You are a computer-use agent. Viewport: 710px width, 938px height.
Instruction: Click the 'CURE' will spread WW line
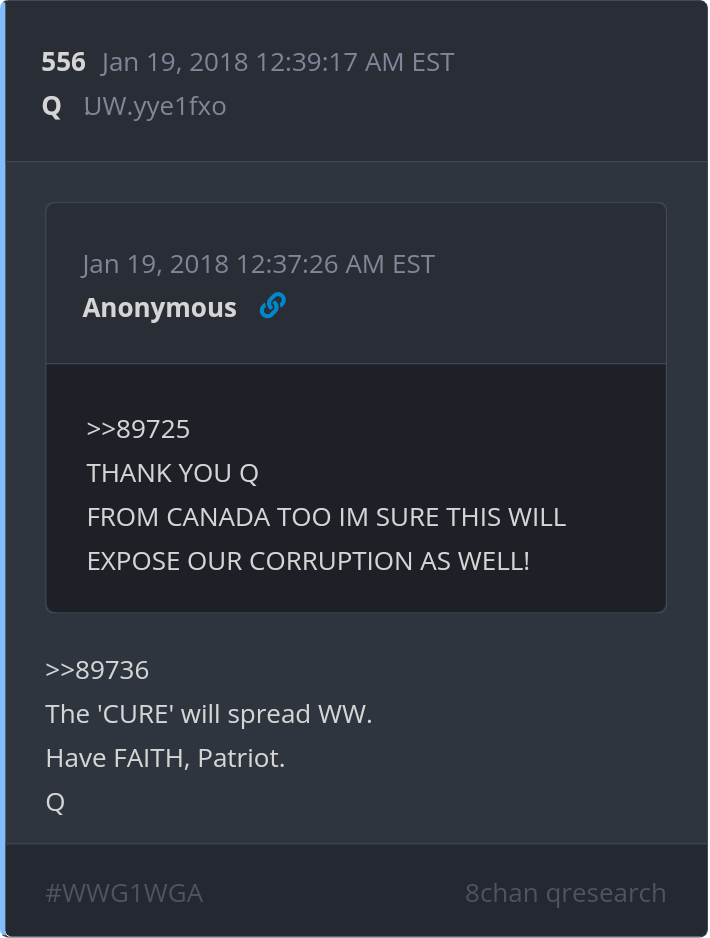pyautogui.click(x=209, y=714)
